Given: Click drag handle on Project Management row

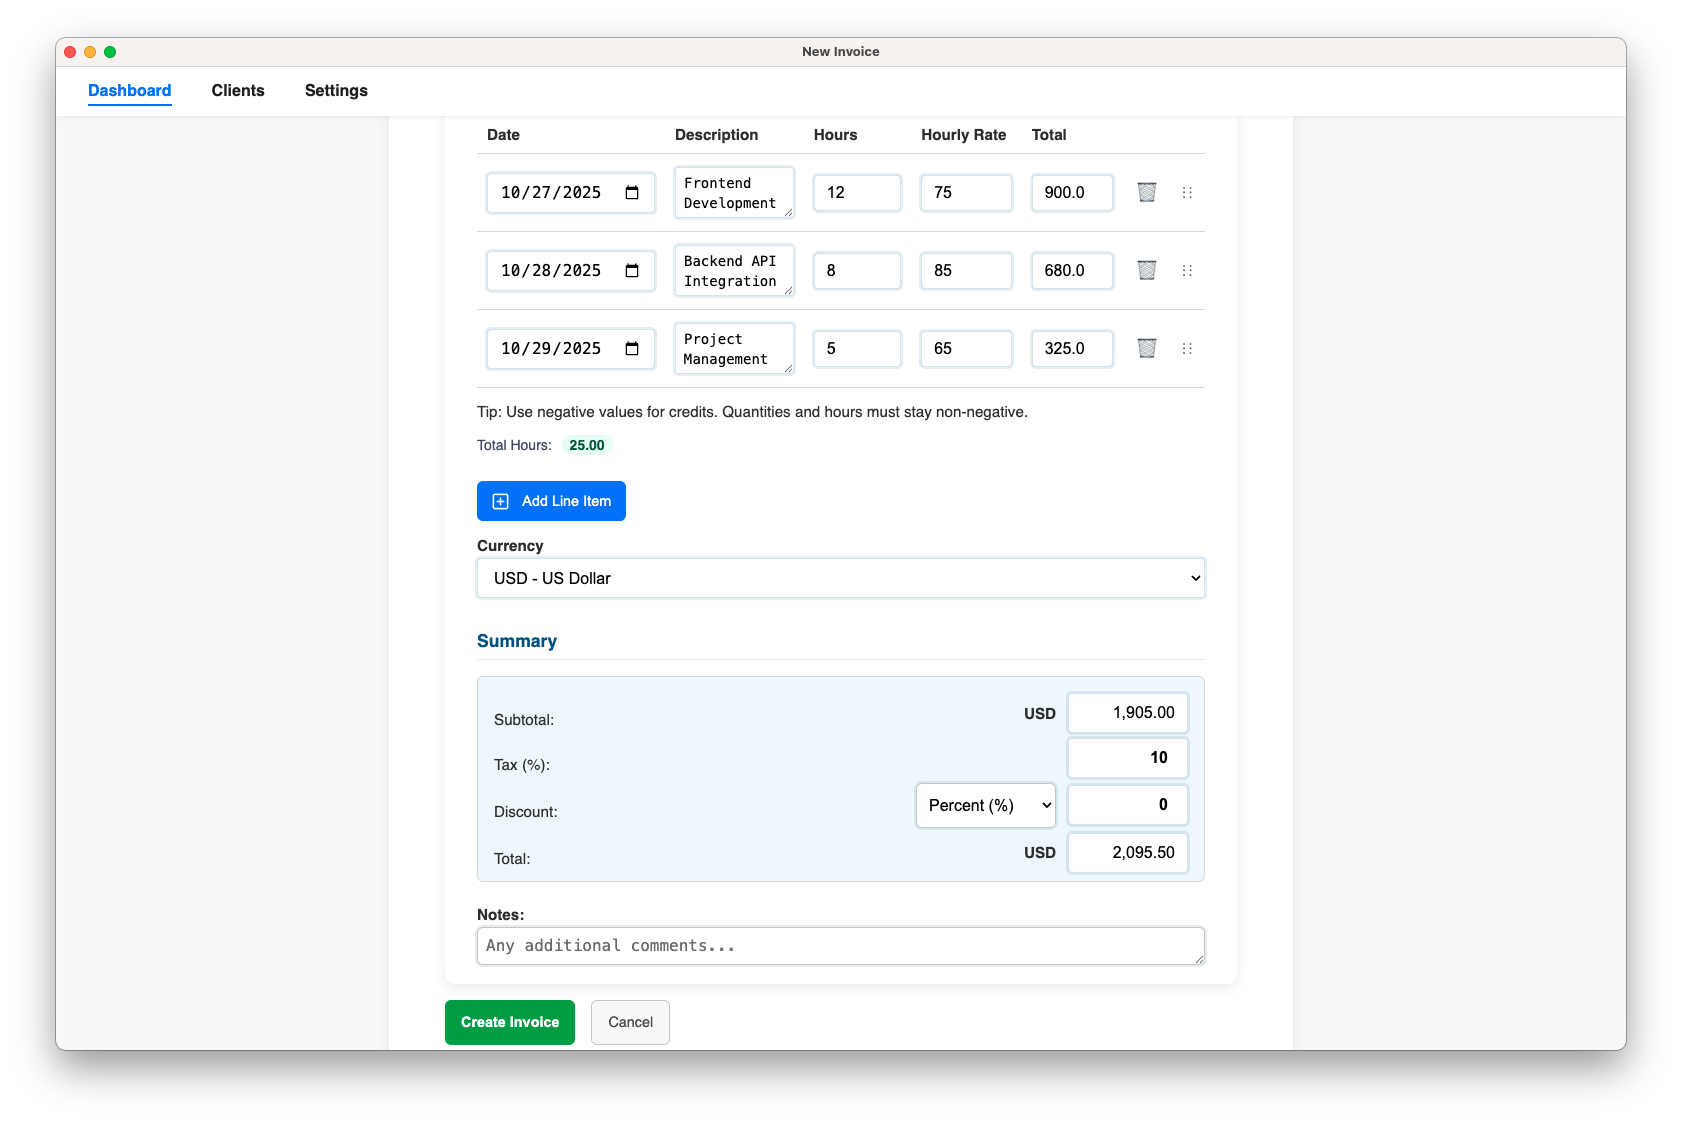Looking at the screenshot, I should point(1187,348).
